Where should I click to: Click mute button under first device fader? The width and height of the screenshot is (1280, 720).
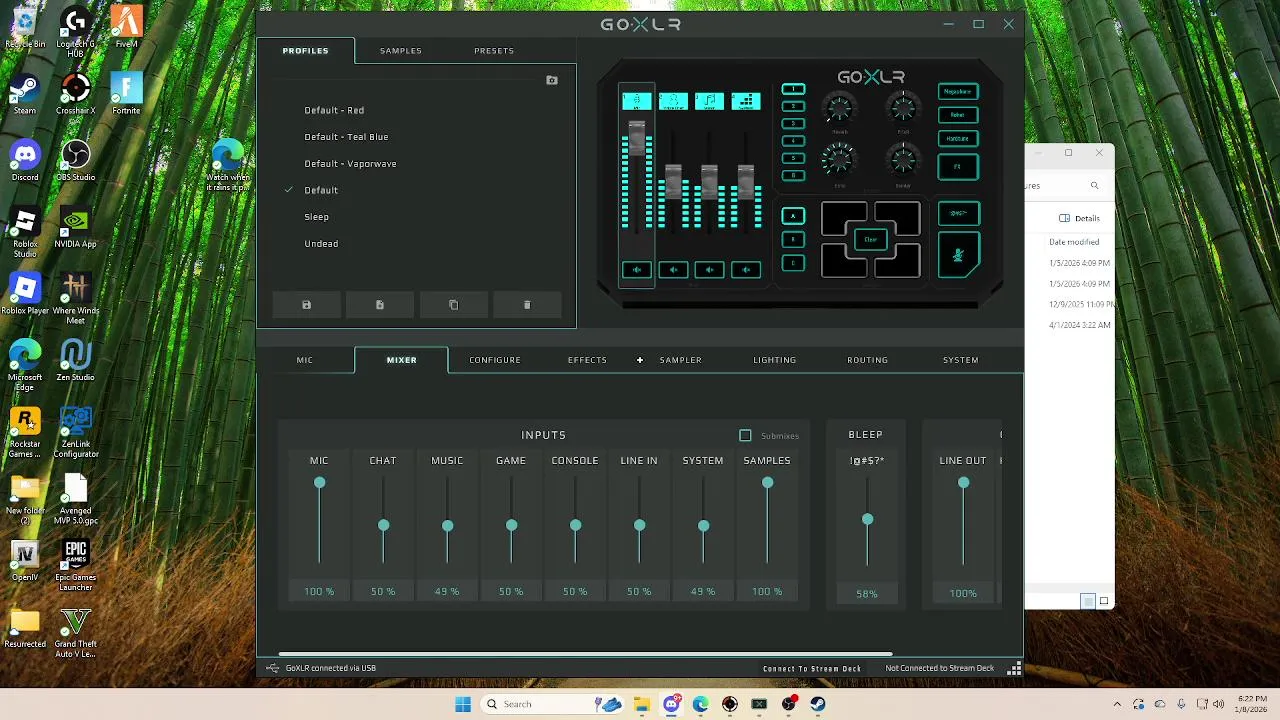[636, 269]
